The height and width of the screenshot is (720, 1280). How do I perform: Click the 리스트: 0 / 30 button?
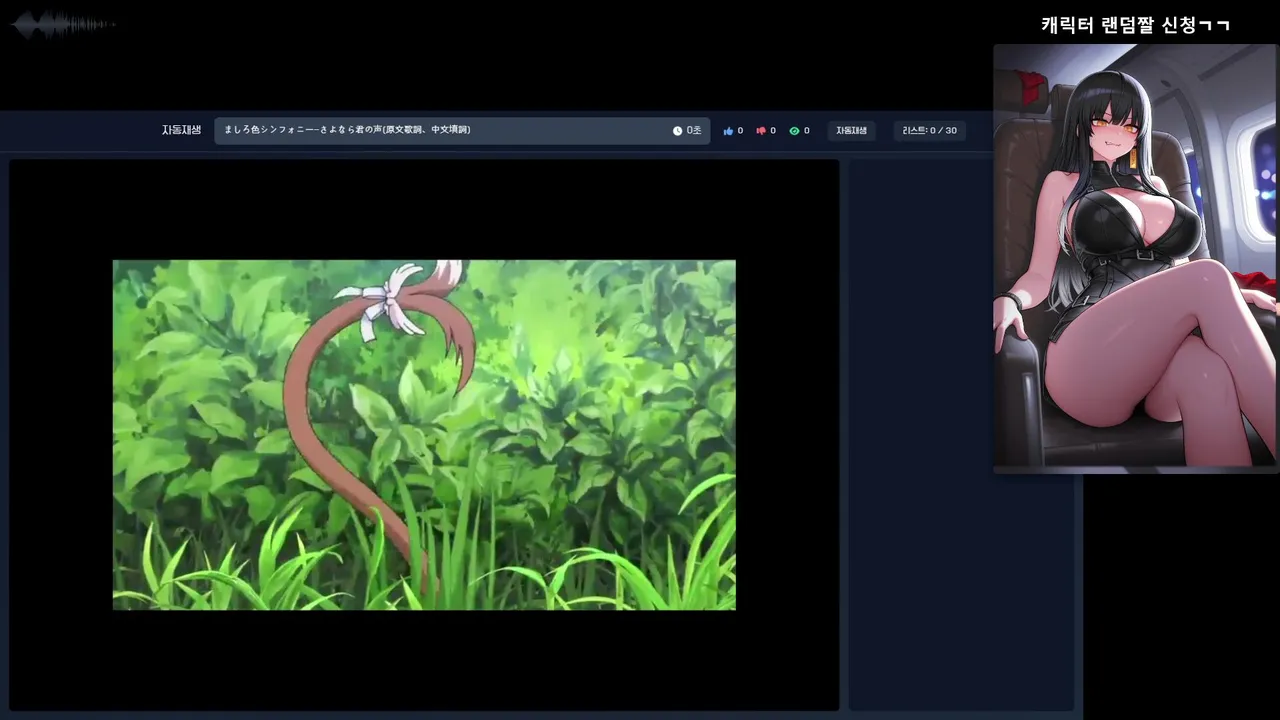(929, 131)
